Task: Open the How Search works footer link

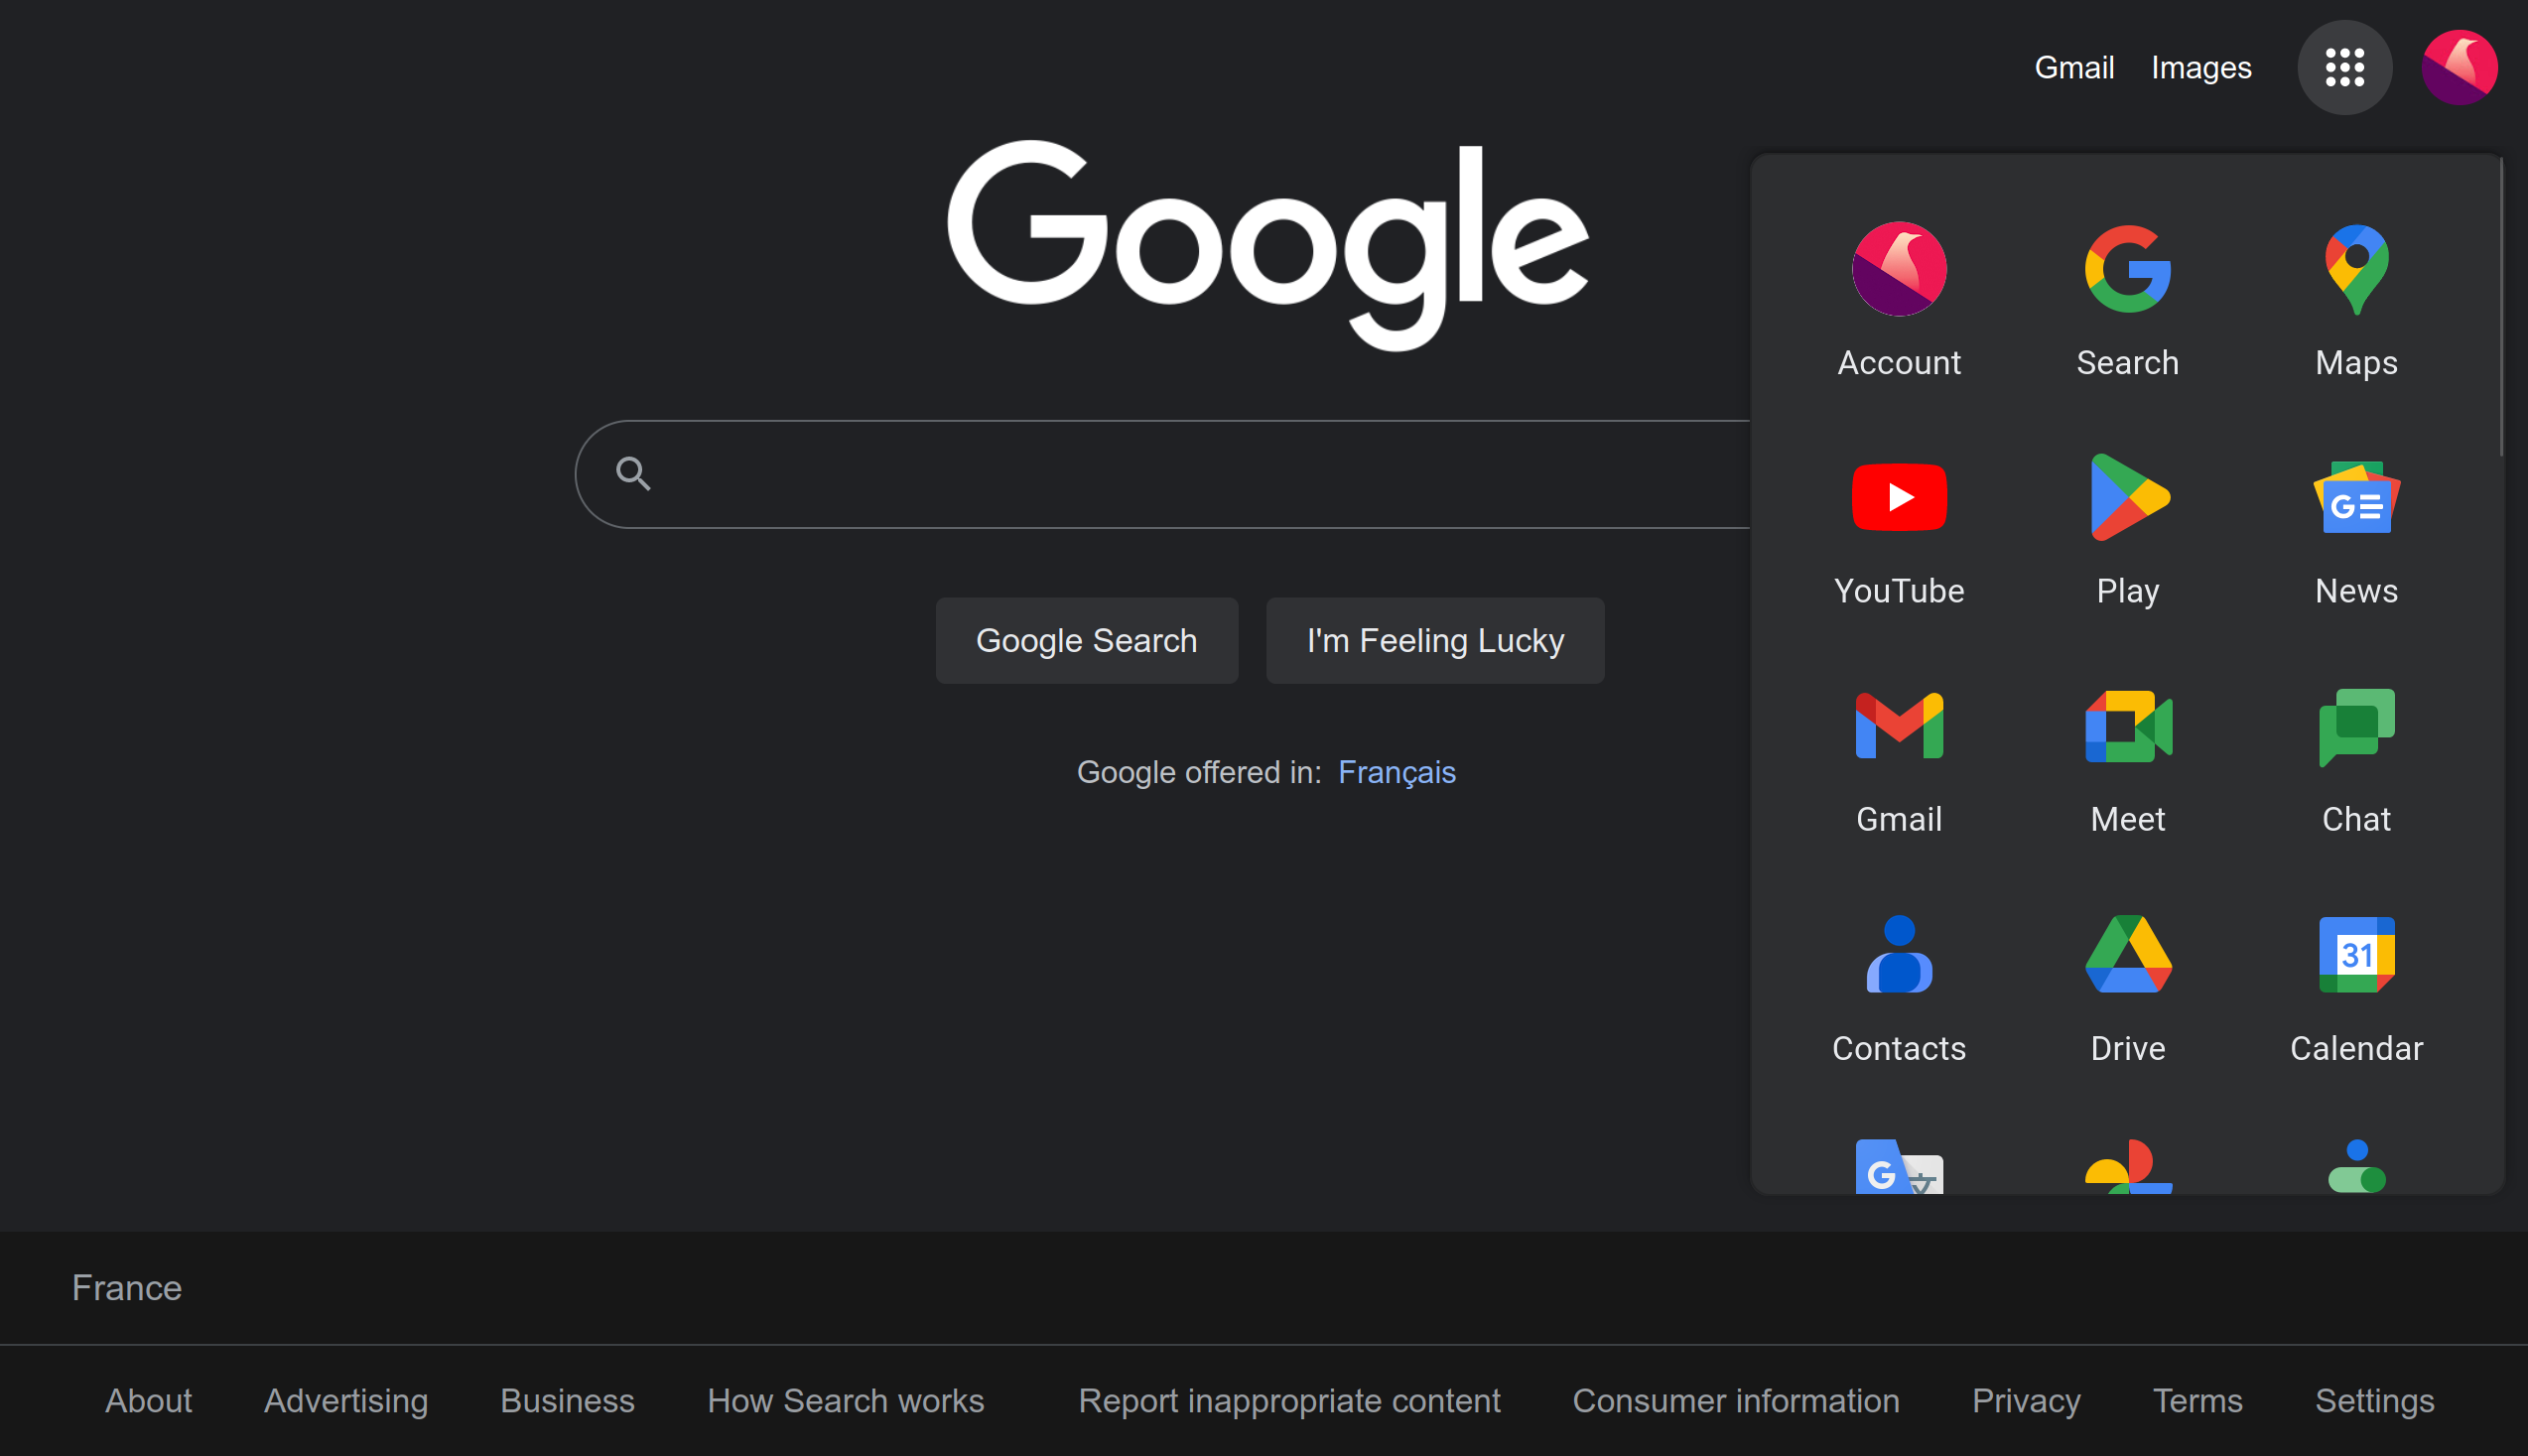Action: click(845, 1400)
